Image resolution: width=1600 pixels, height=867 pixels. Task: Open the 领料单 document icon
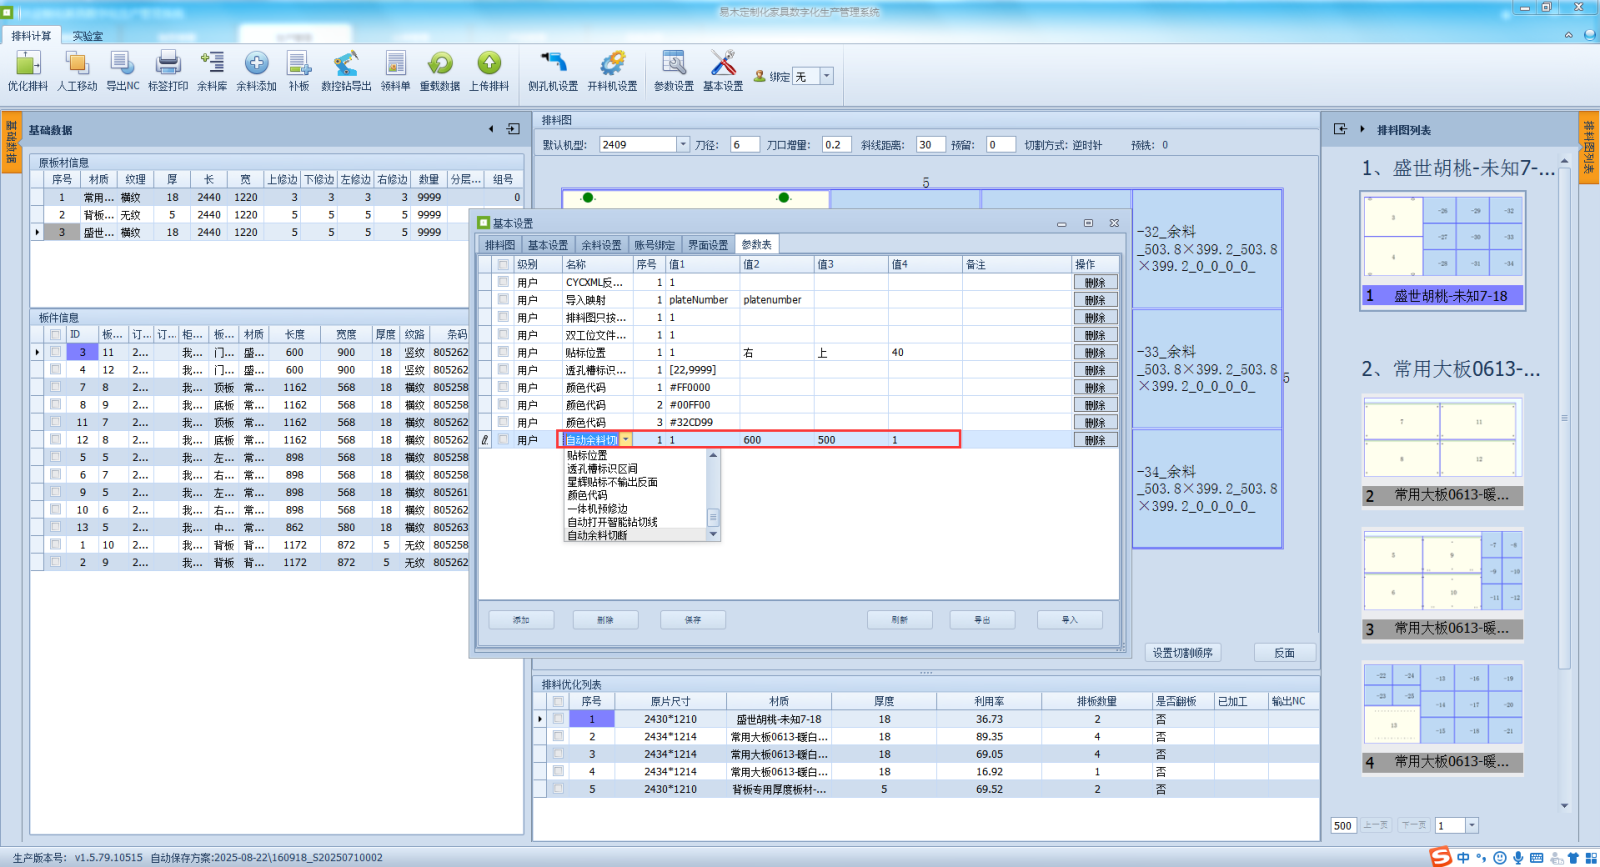pyautogui.click(x=395, y=64)
